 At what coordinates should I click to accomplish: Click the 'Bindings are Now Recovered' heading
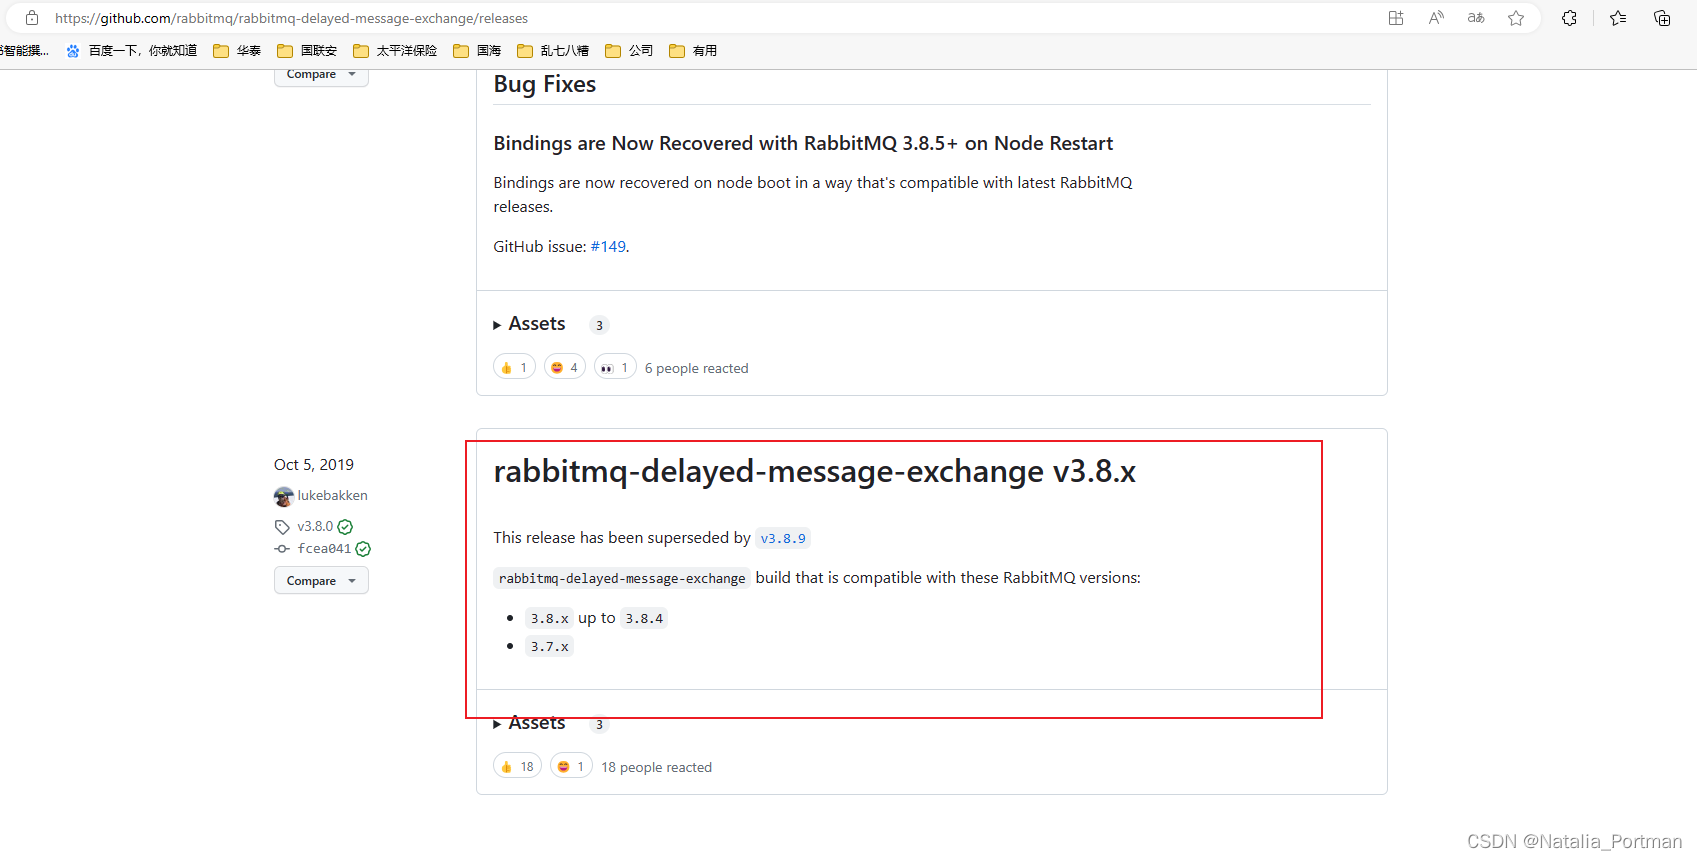click(803, 144)
